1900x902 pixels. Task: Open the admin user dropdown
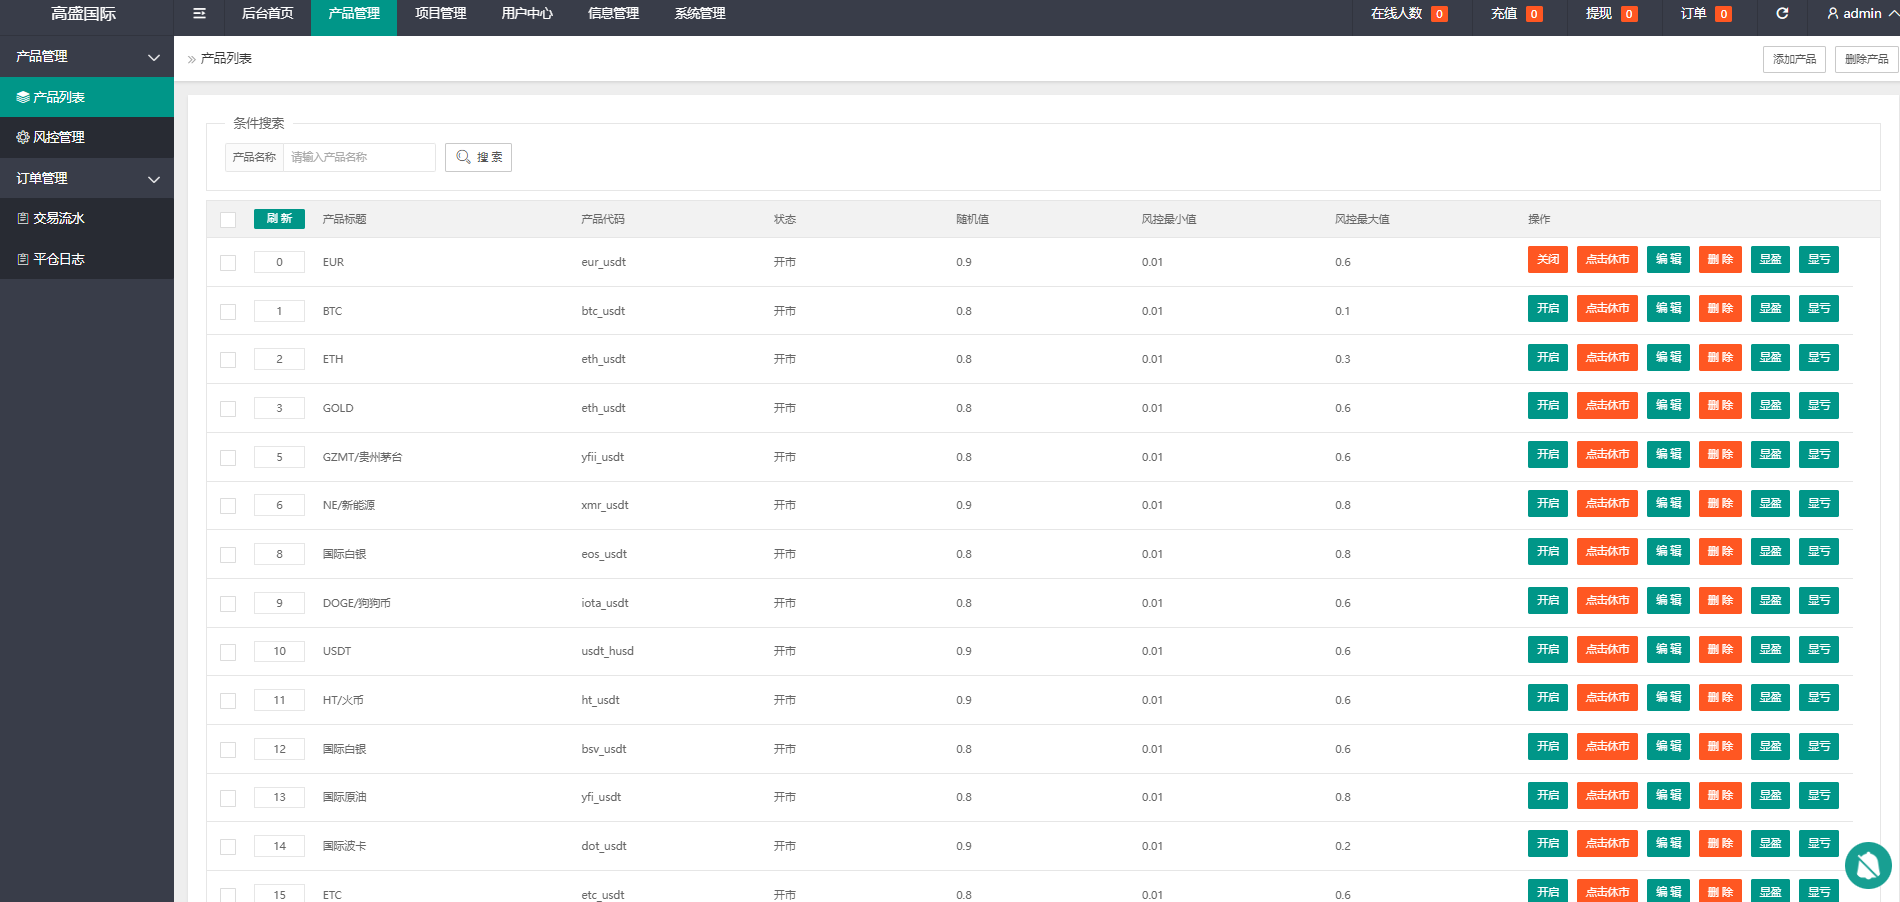click(1860, 14)
